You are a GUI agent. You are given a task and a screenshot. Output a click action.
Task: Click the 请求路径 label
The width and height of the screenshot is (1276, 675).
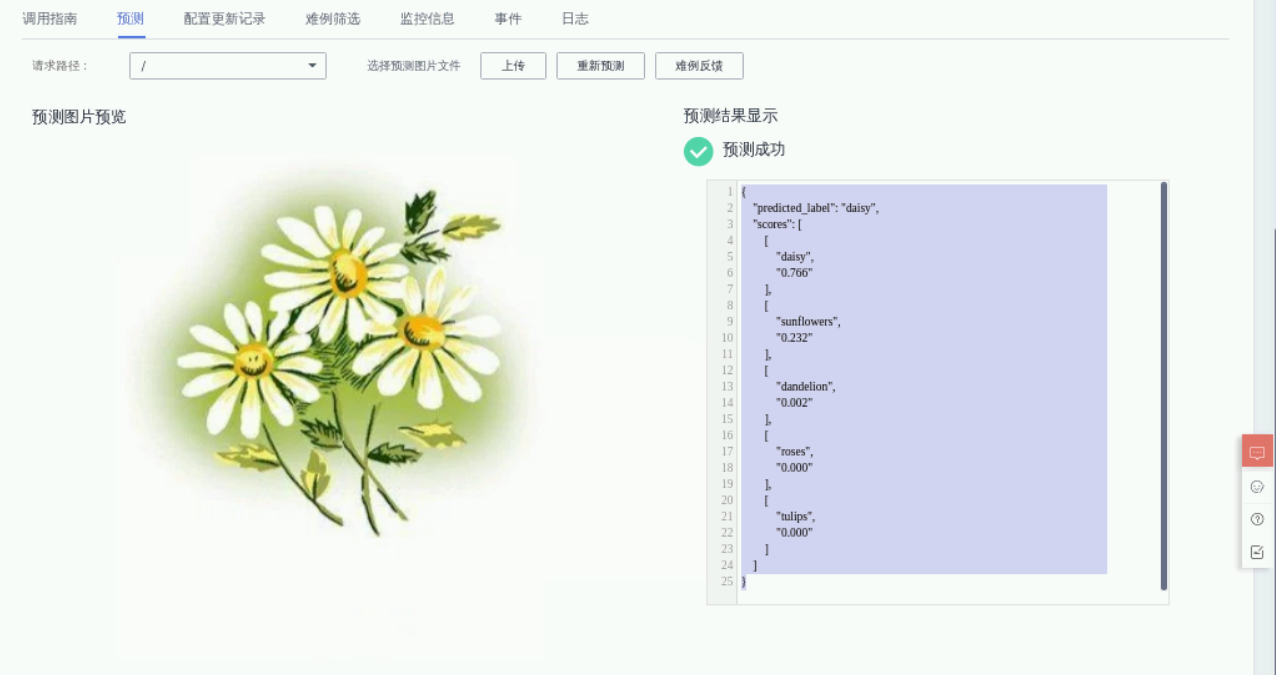(60, 66)
